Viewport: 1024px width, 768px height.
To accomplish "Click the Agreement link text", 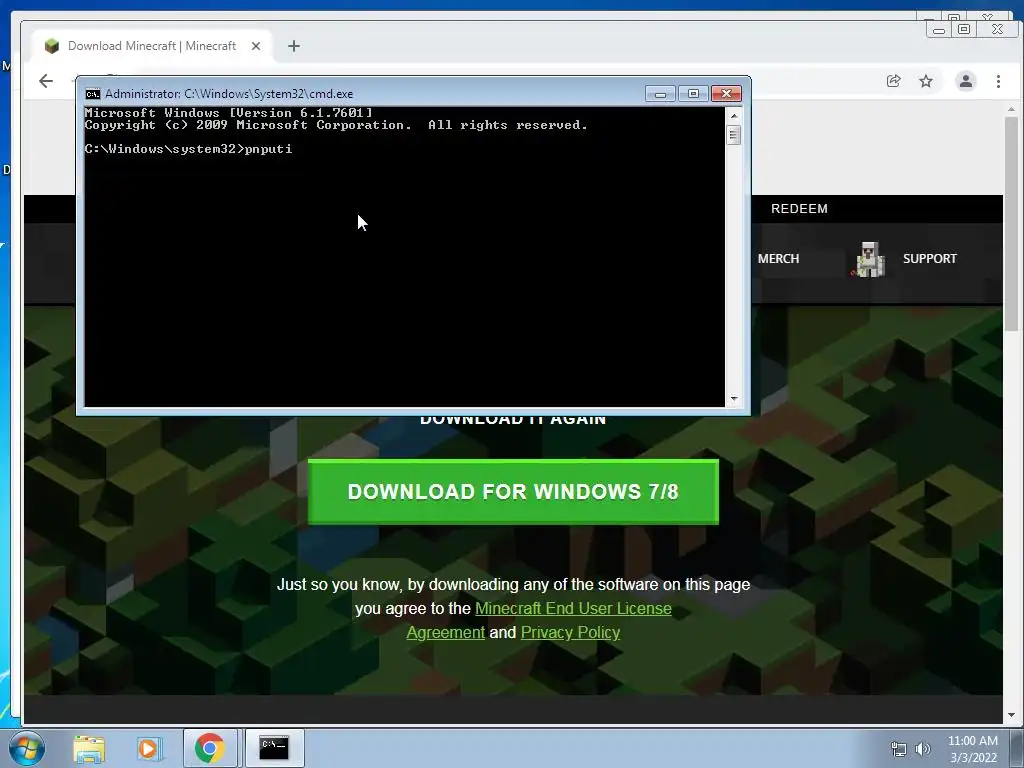I will point(445,632).
